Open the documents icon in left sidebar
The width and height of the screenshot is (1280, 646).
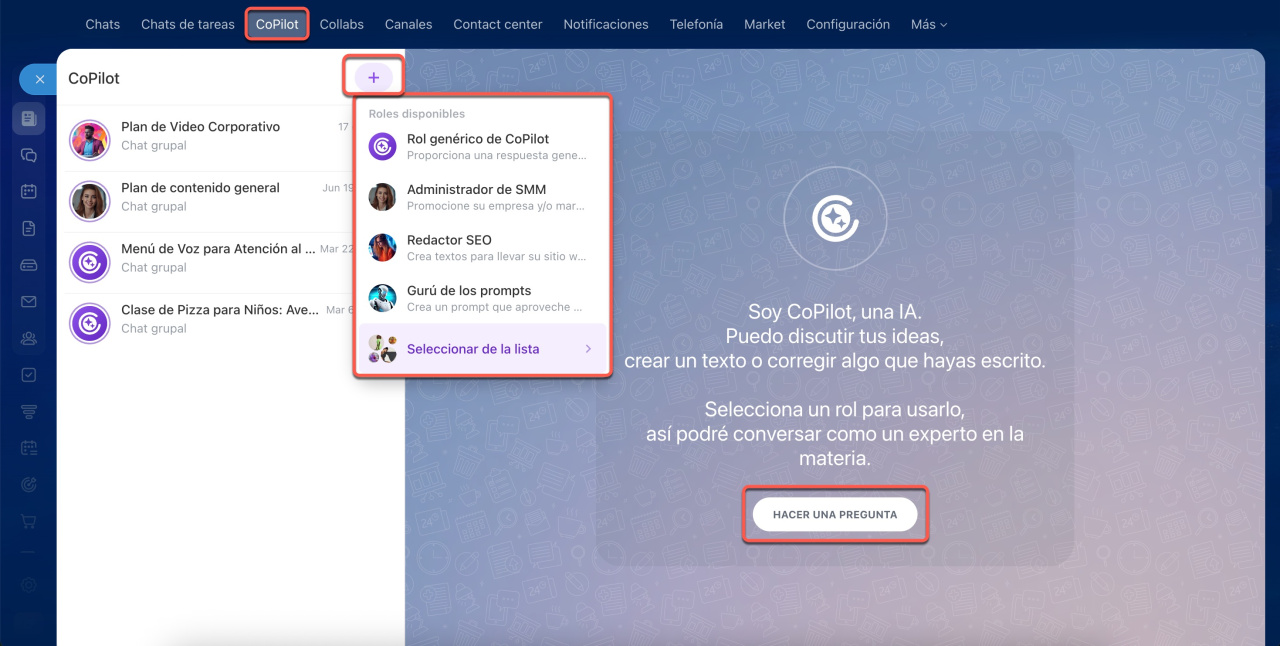pos(29,228)
